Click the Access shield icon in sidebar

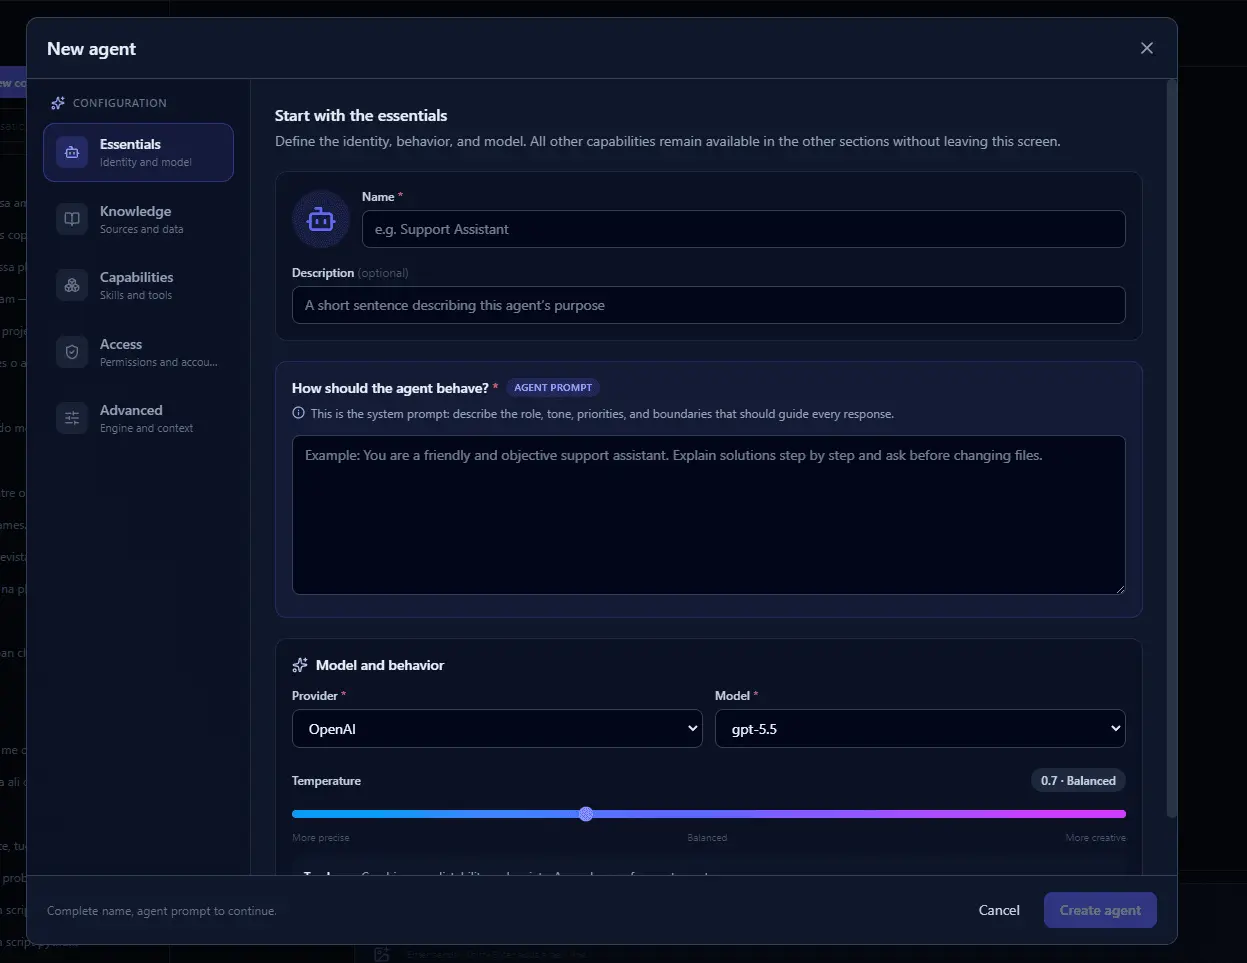72,352
